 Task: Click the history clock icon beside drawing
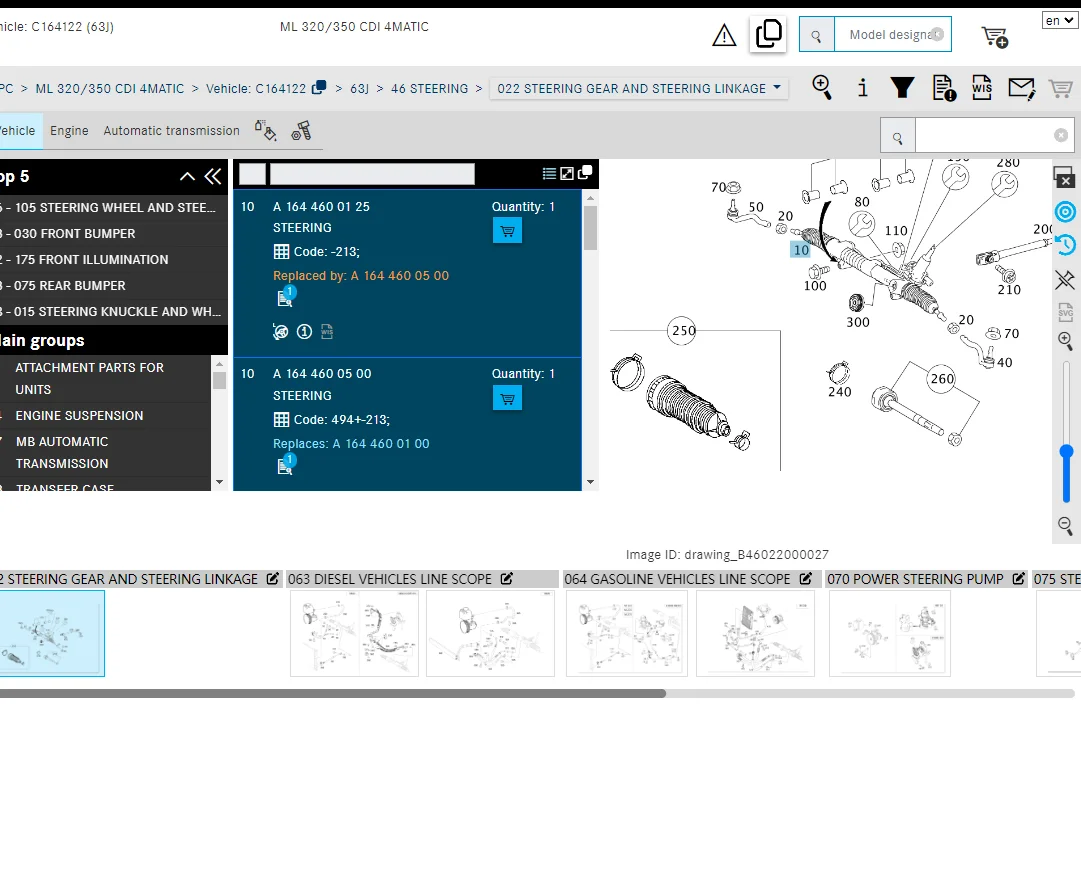tap(1065, 245)
